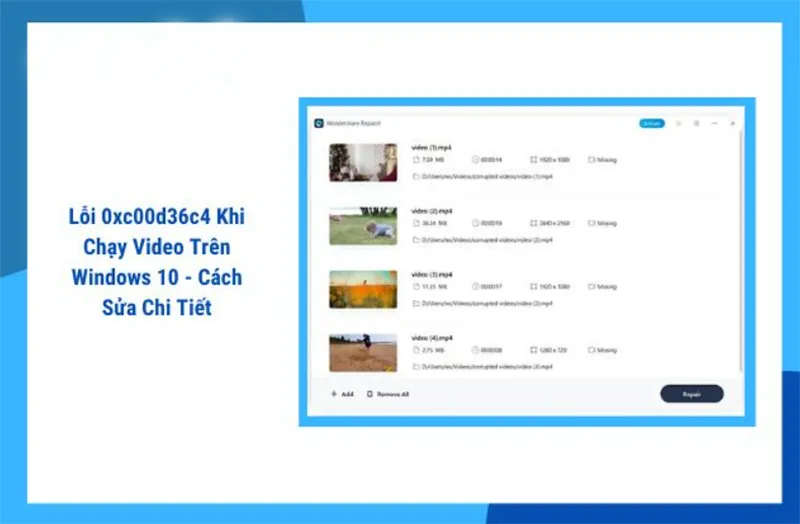Click Missing status icon for video (4).mp4
The width and height of the screenshot is (800, 524).
pos(592,350)
